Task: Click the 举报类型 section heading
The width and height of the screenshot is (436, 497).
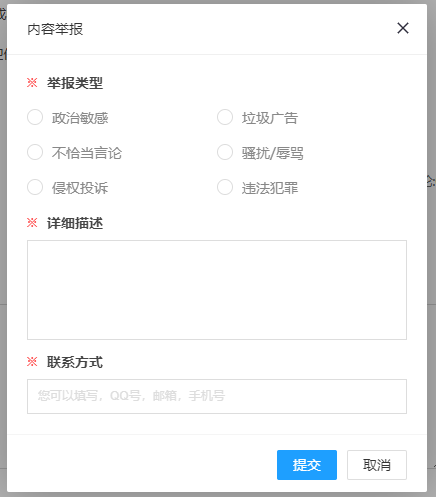Action: coord(75,83)
